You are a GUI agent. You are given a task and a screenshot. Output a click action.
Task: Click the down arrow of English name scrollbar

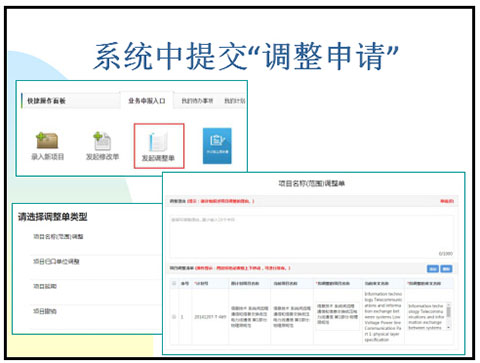tap(449, 328)
